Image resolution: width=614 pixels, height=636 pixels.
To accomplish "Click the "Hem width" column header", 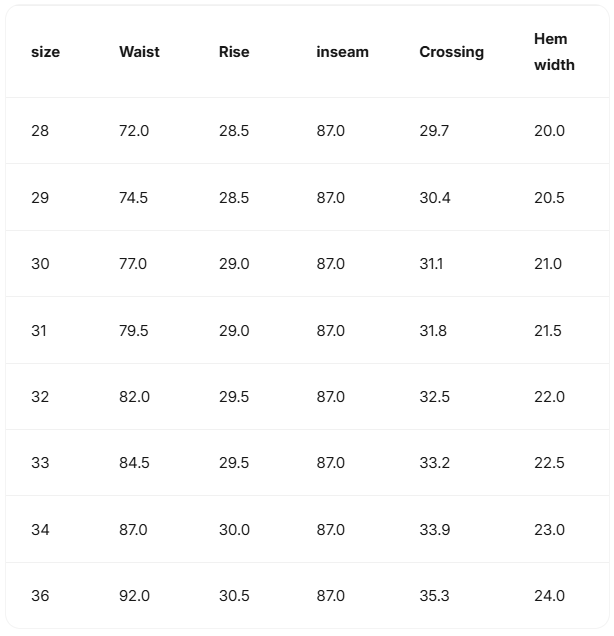I will (x=554, y=52).
